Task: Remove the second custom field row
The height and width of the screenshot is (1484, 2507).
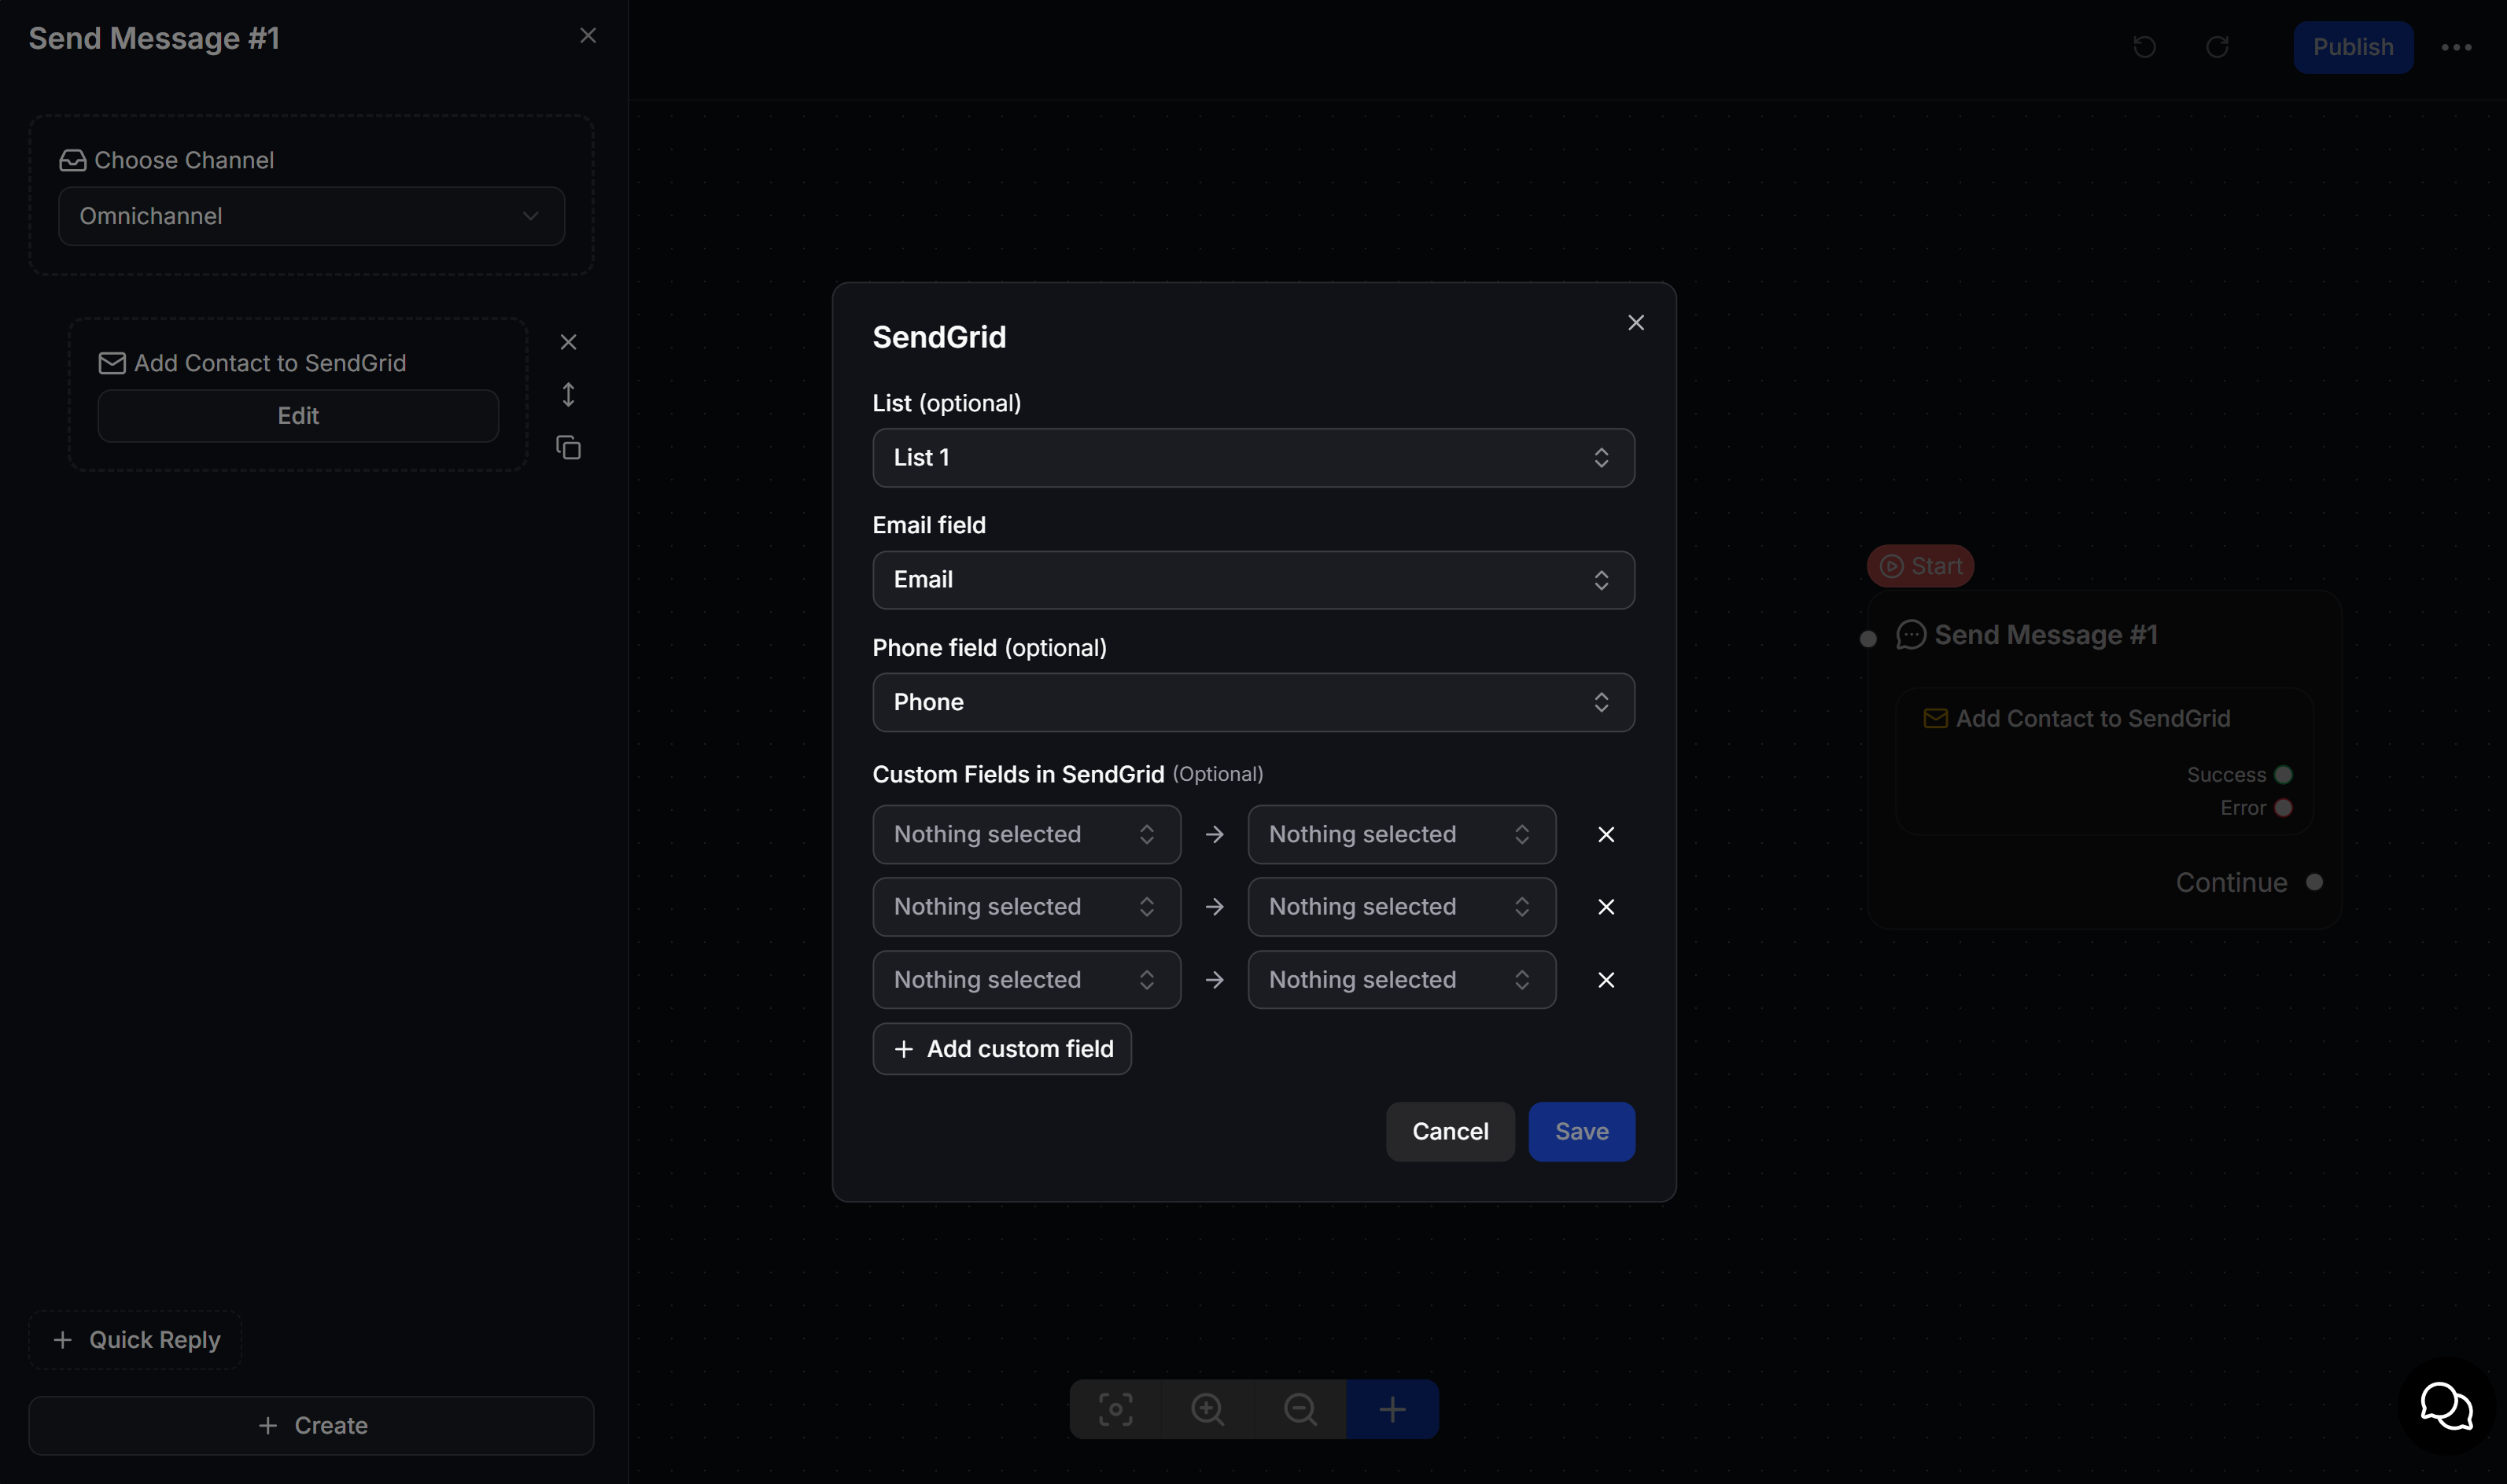Action: click(x=1606, y=907)
